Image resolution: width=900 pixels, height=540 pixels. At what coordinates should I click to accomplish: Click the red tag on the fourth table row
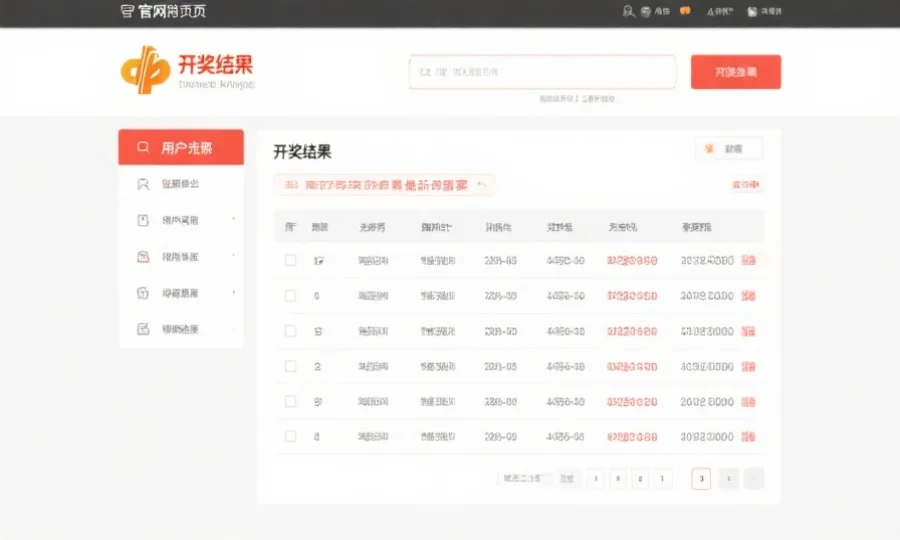748,367
